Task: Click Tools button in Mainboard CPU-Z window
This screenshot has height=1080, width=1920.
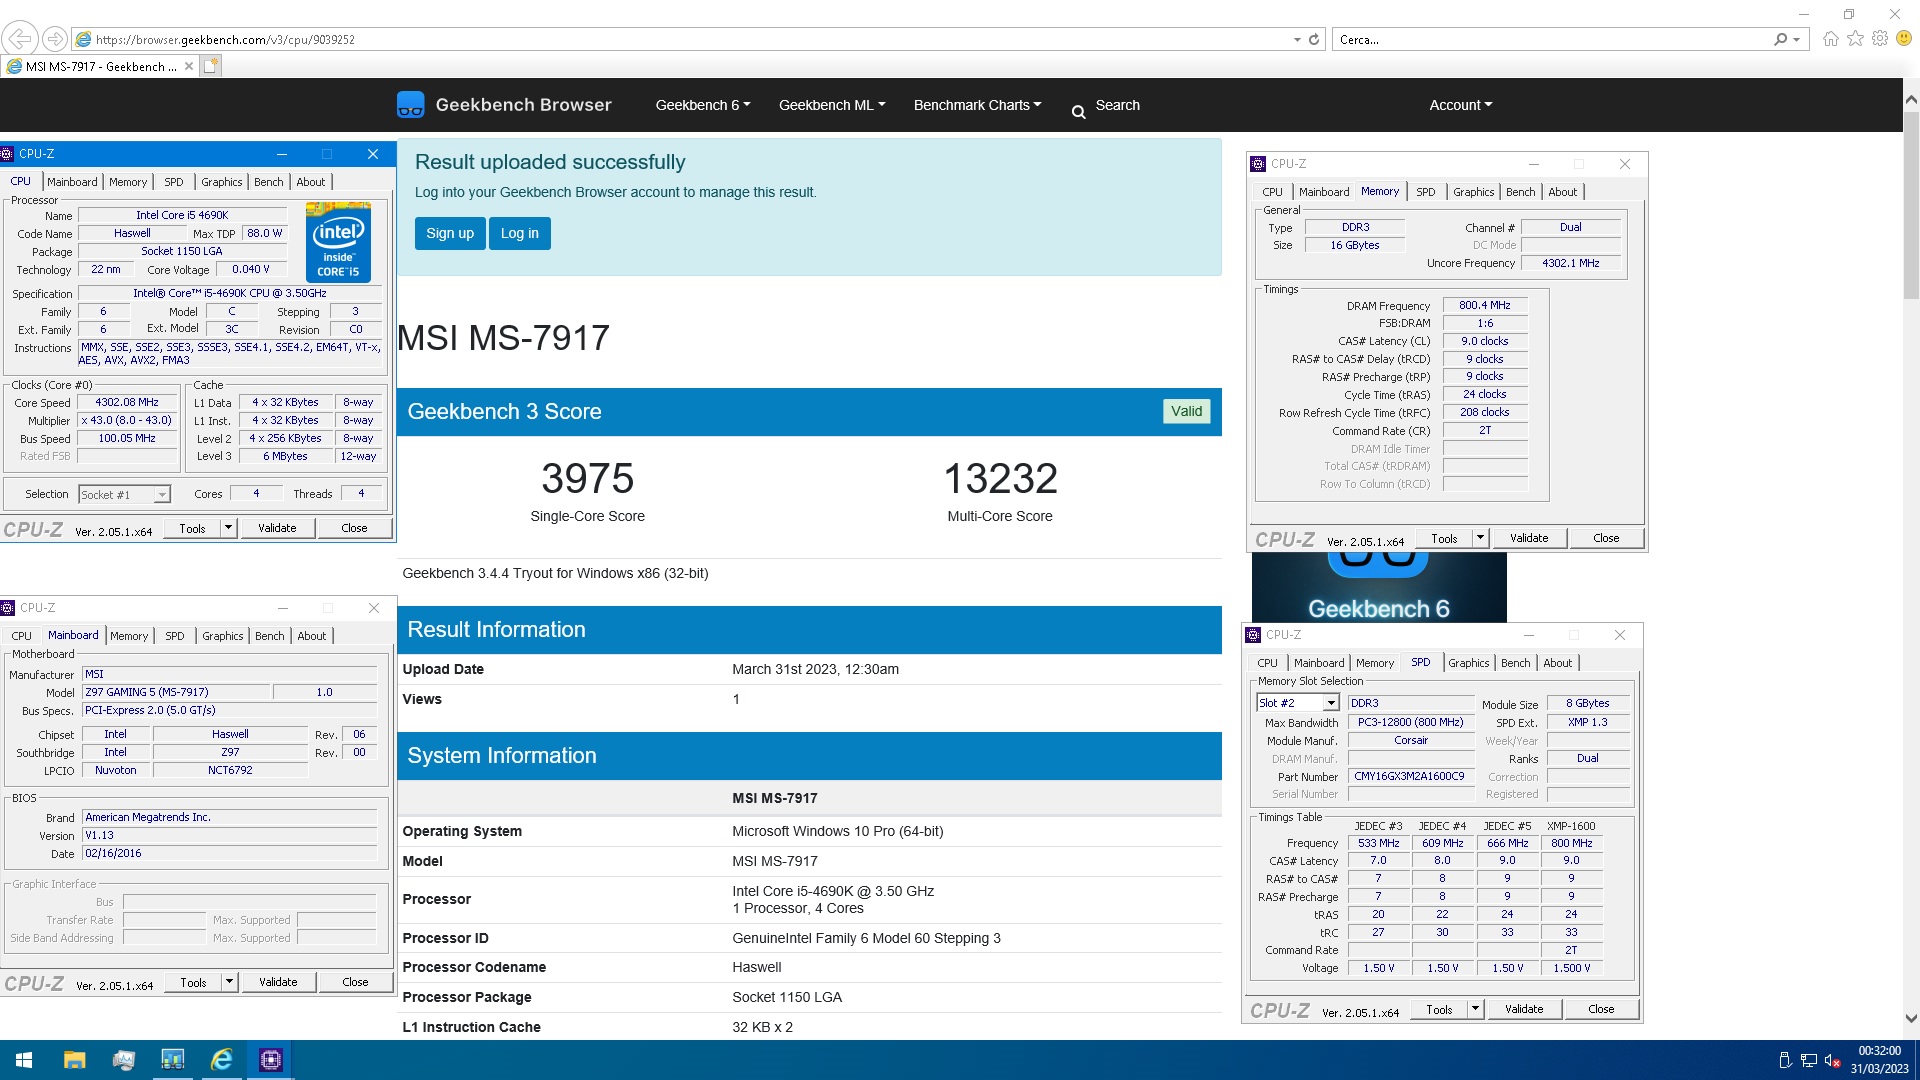Action: 193,982
